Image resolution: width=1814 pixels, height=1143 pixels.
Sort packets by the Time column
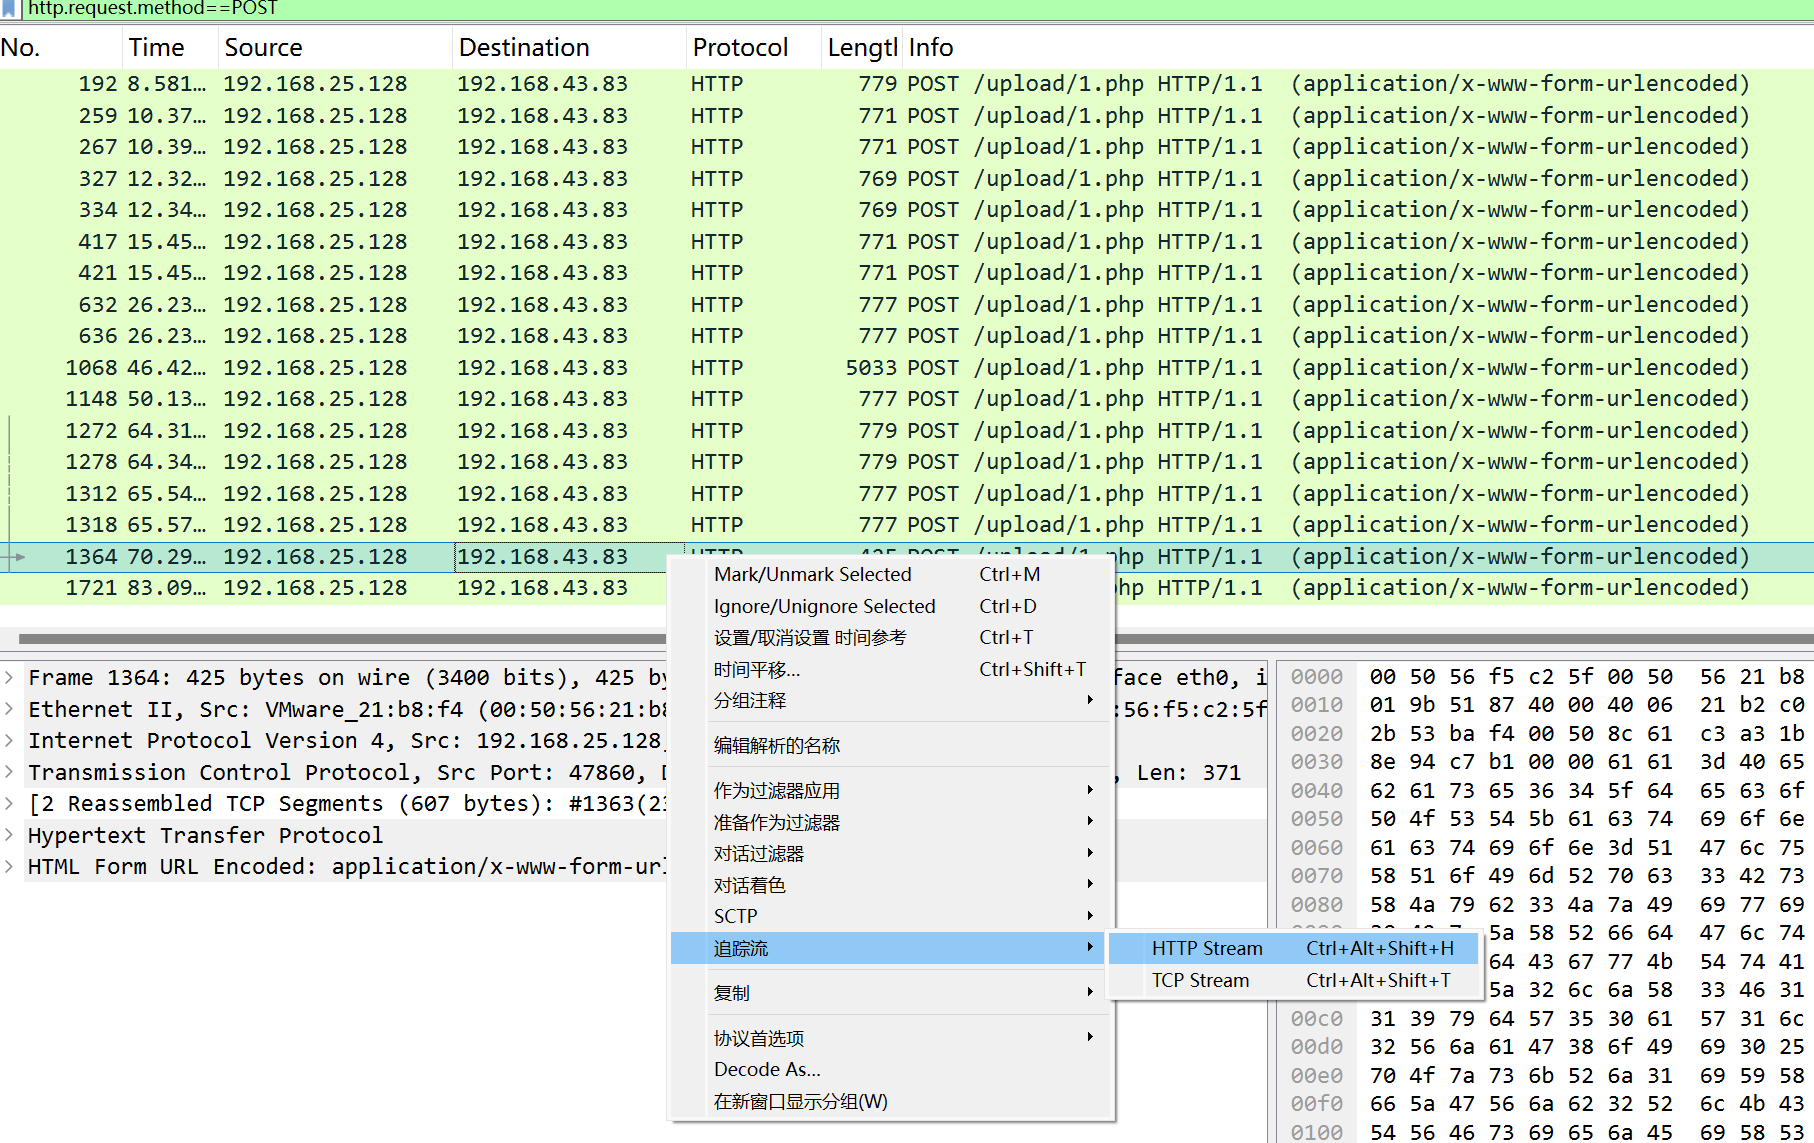(157, 47)
